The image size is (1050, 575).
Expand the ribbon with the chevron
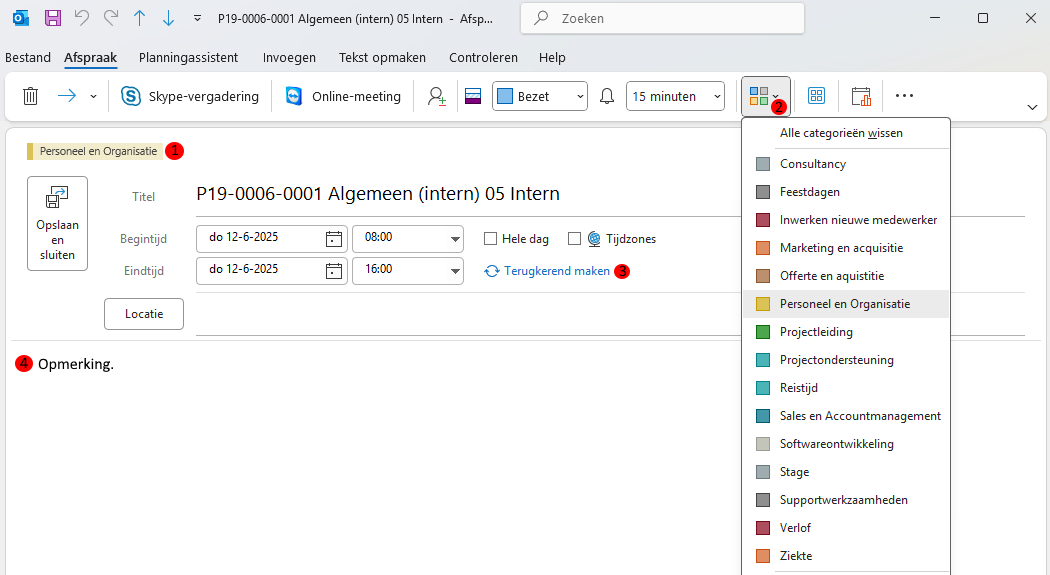tap(1032, 107)
